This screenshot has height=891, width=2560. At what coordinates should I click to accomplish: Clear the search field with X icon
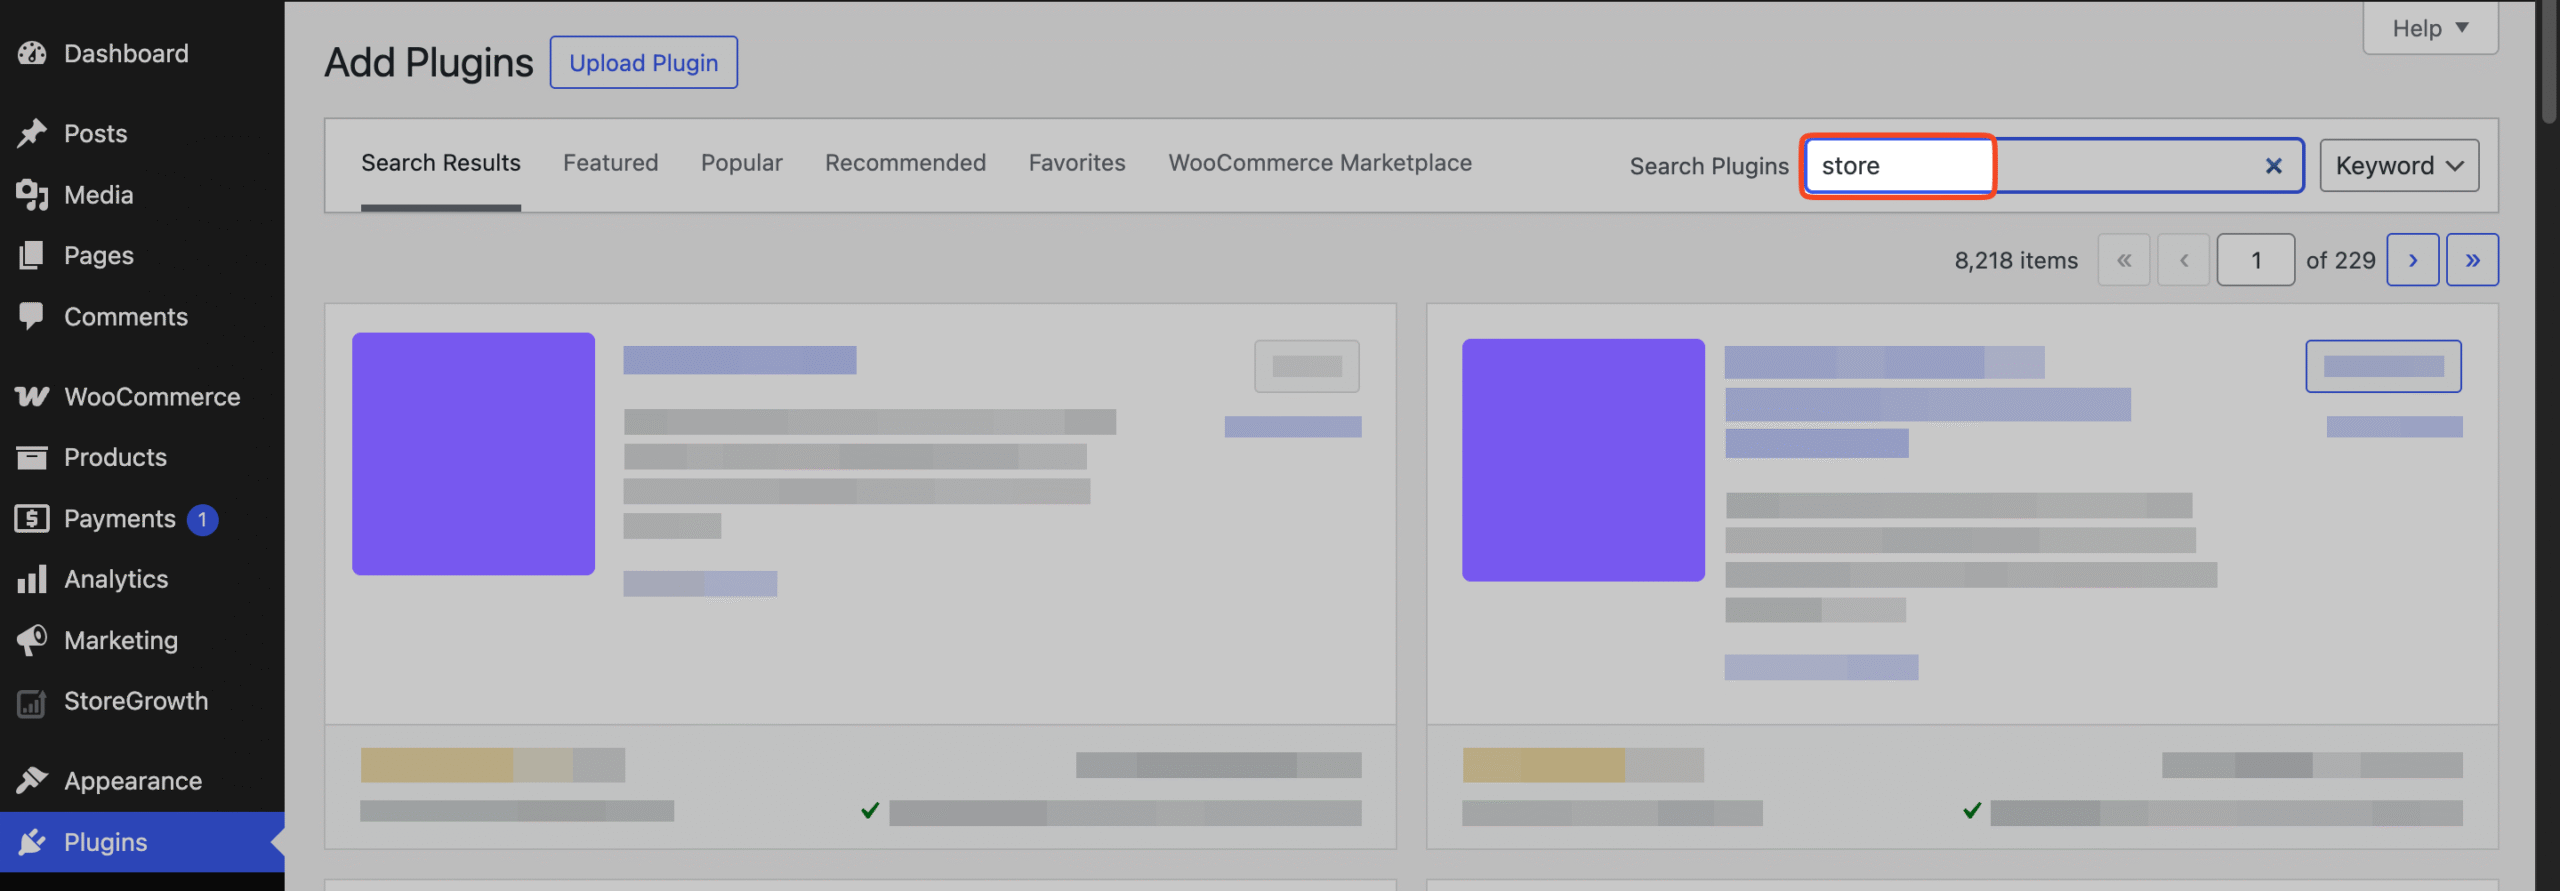coord(2273,166)
